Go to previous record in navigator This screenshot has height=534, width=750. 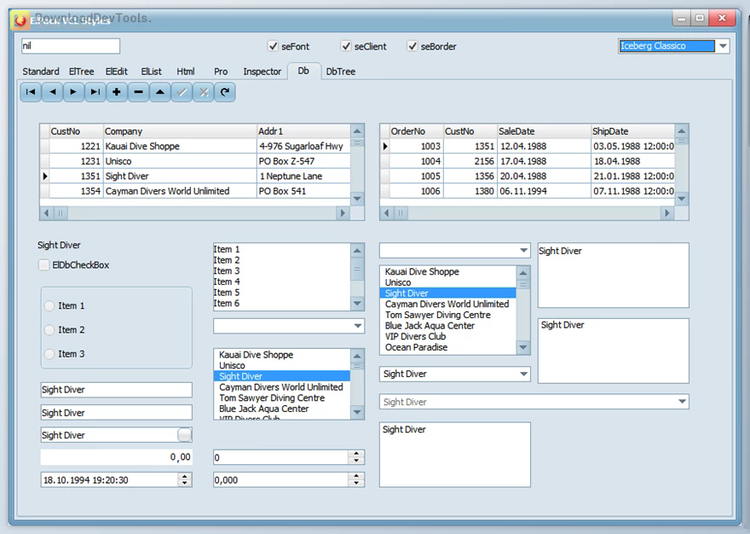52,92
